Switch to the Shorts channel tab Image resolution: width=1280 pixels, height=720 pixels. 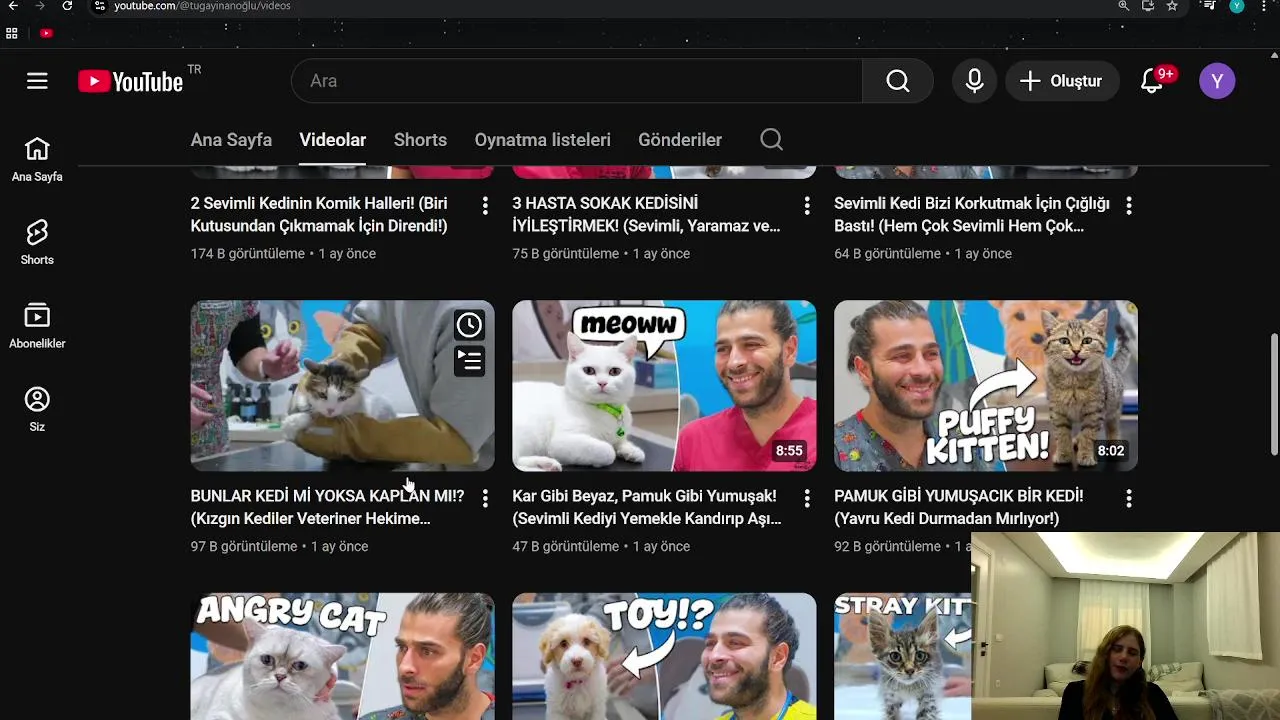tap(420, 140)
